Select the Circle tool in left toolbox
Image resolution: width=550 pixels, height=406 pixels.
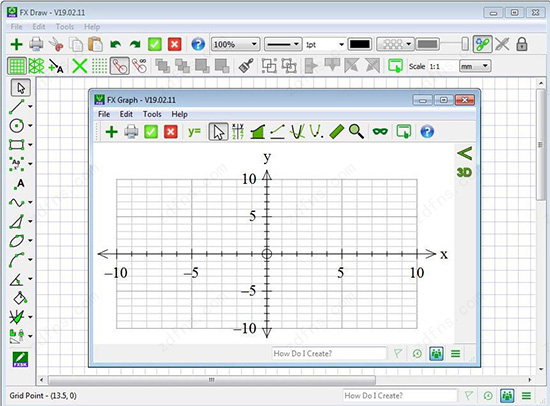[x=16, y=125]
